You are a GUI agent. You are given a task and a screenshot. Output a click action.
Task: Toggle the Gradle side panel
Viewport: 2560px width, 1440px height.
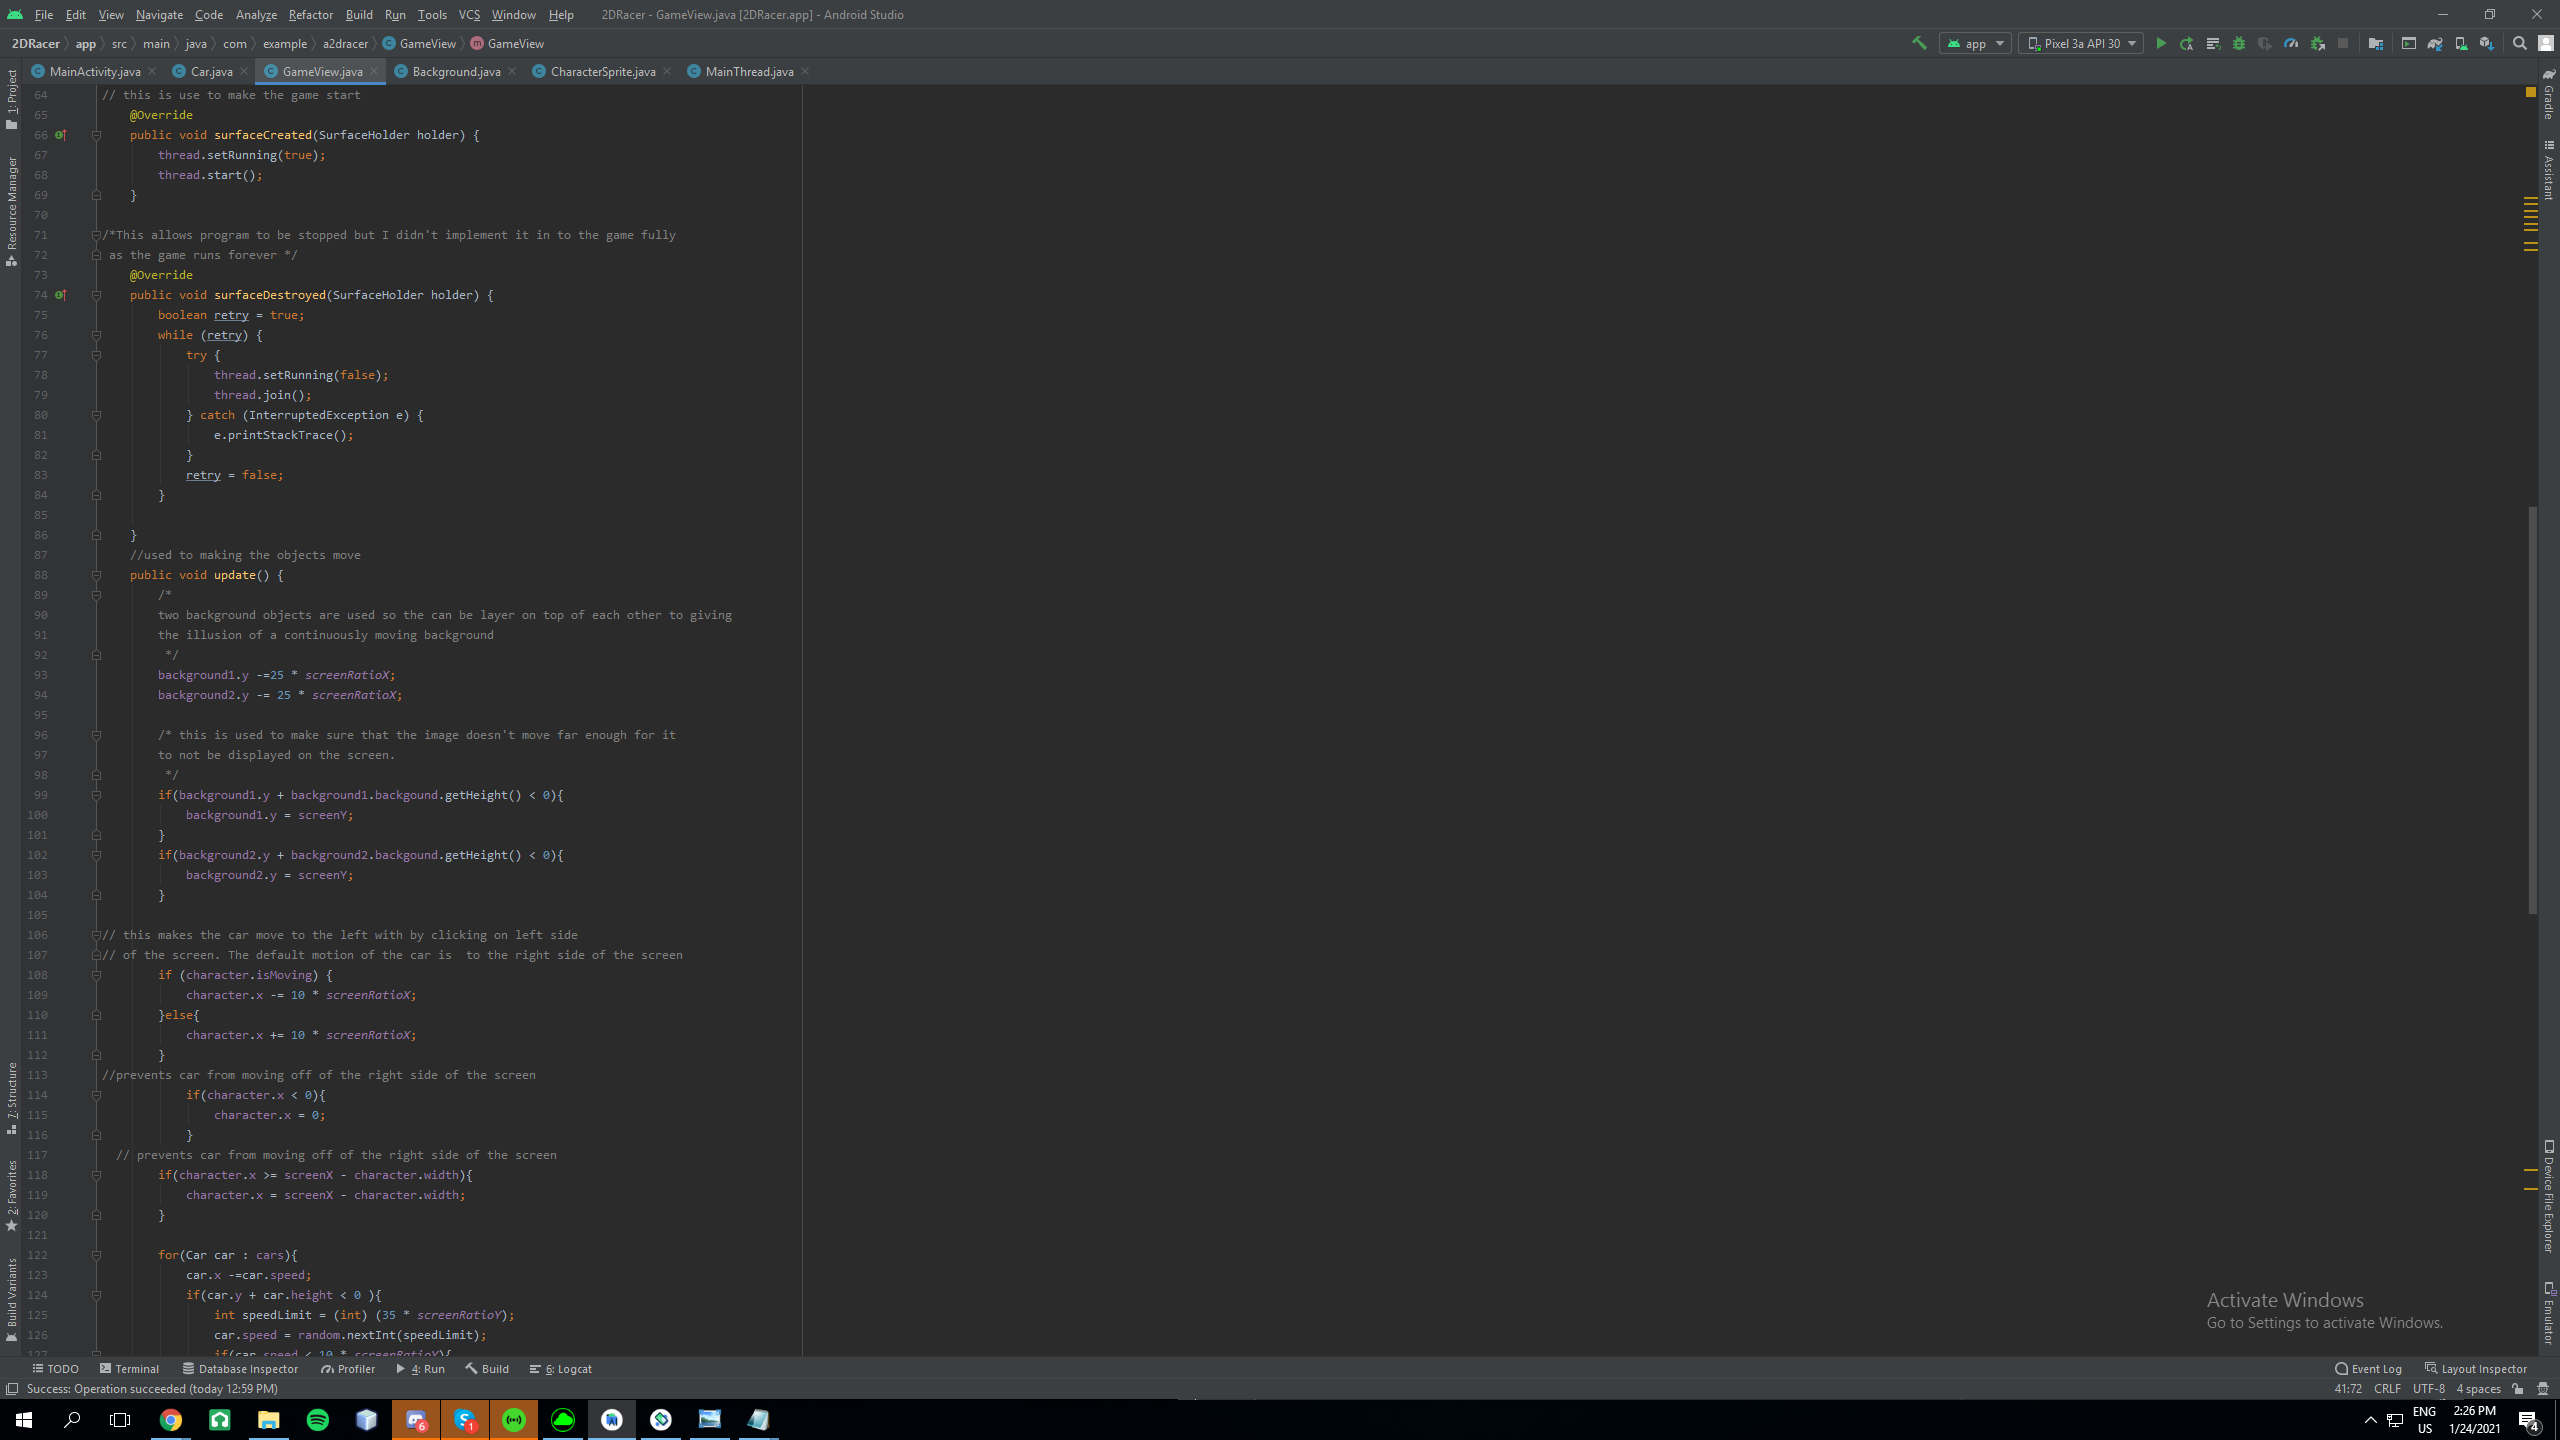pyautogui.click(x=2548, y=95)
